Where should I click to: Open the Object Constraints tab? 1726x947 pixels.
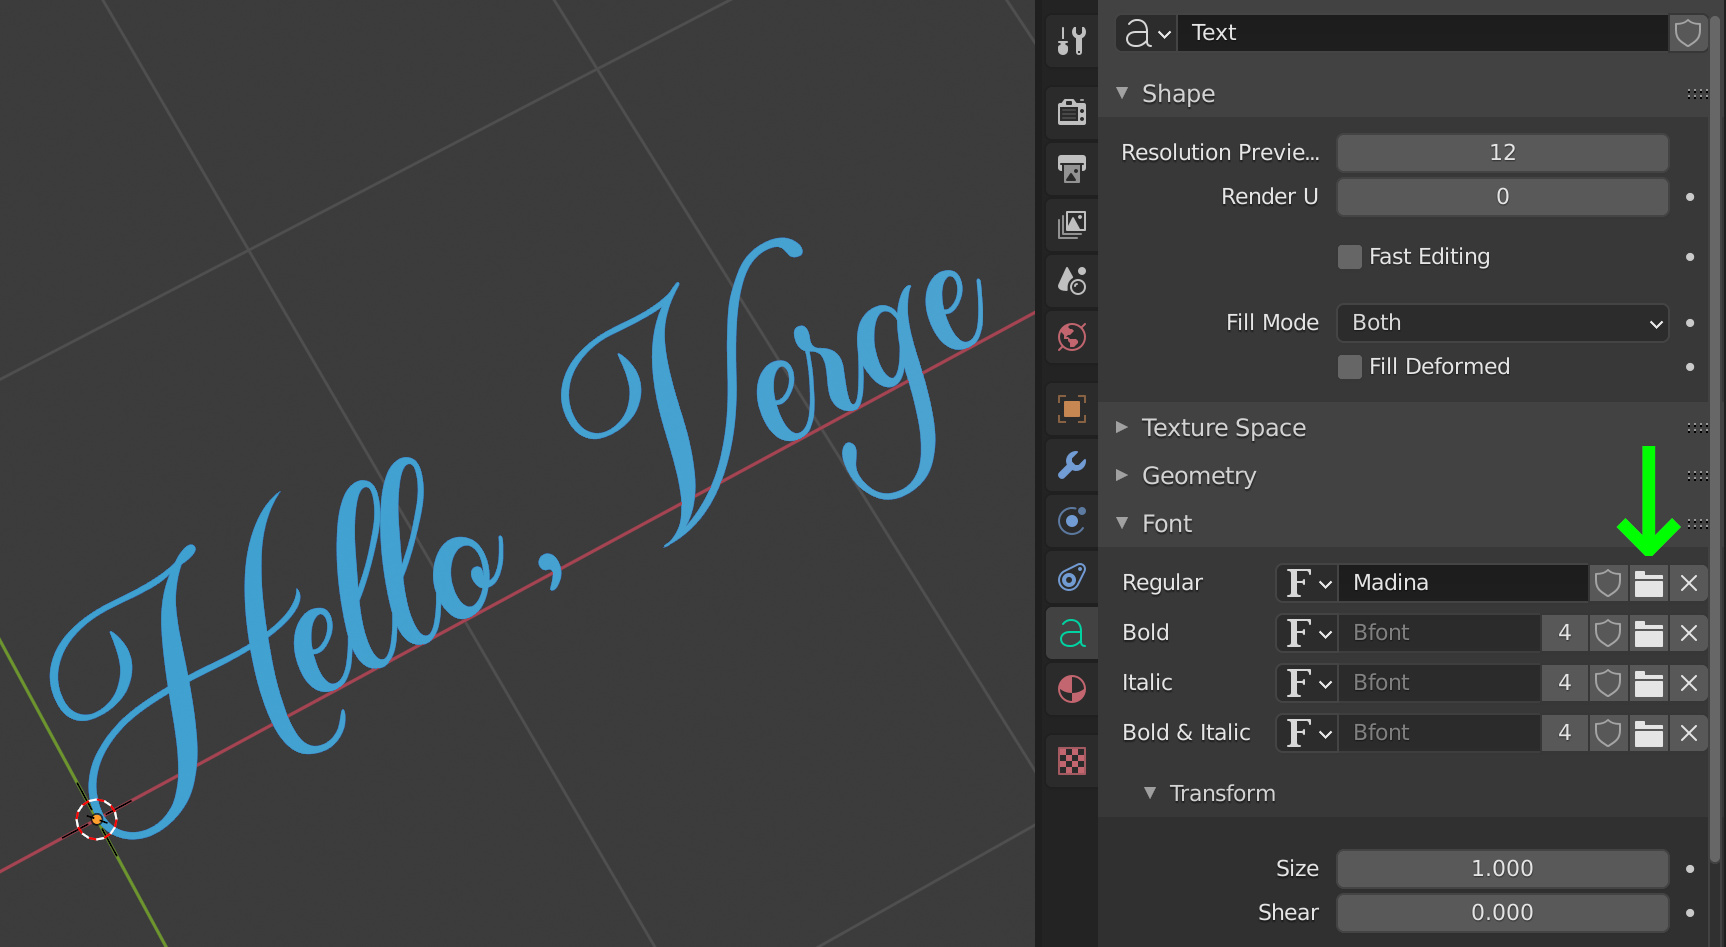[1072, 577]
